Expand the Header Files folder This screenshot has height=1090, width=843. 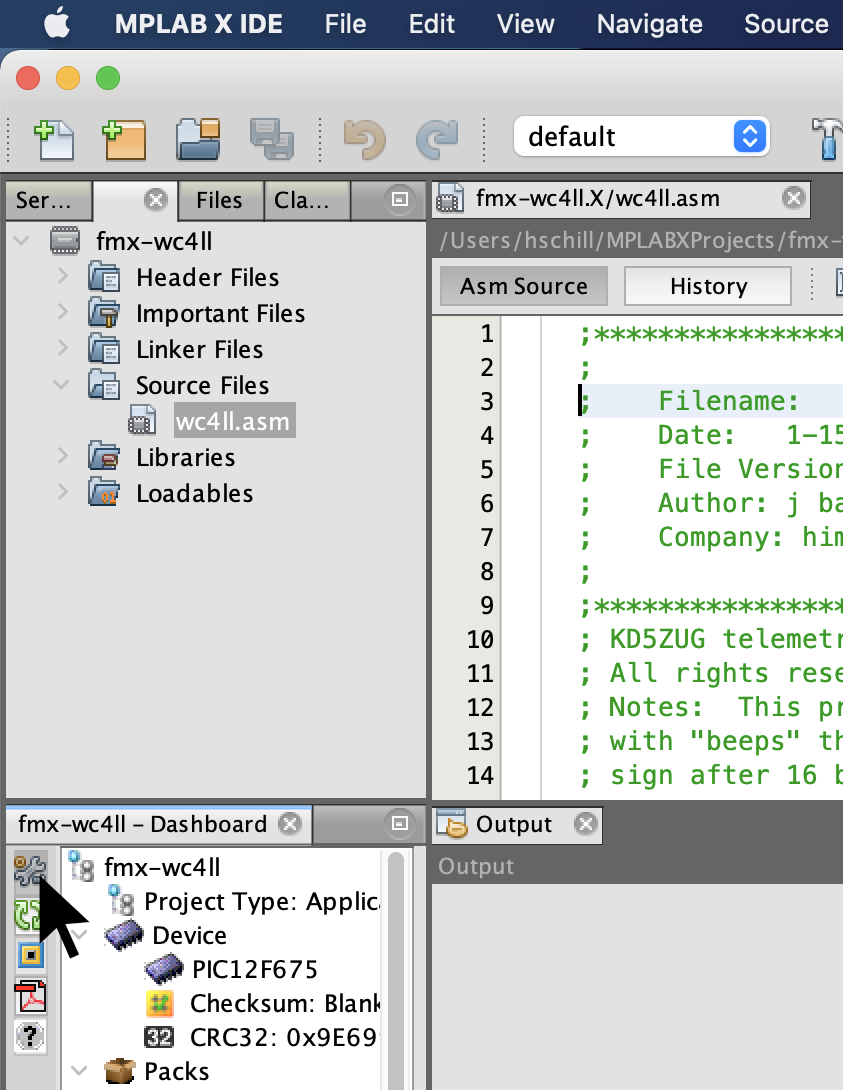click(63, 277)
